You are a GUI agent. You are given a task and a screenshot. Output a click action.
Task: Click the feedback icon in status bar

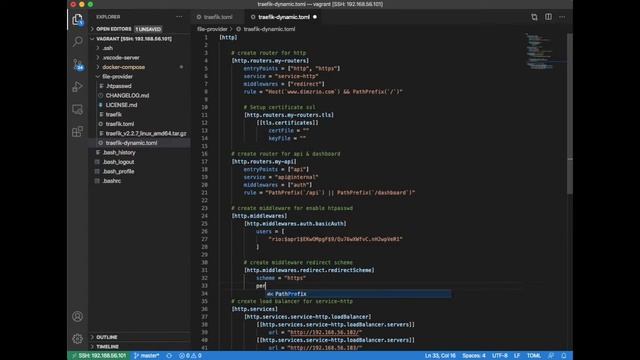551,356
